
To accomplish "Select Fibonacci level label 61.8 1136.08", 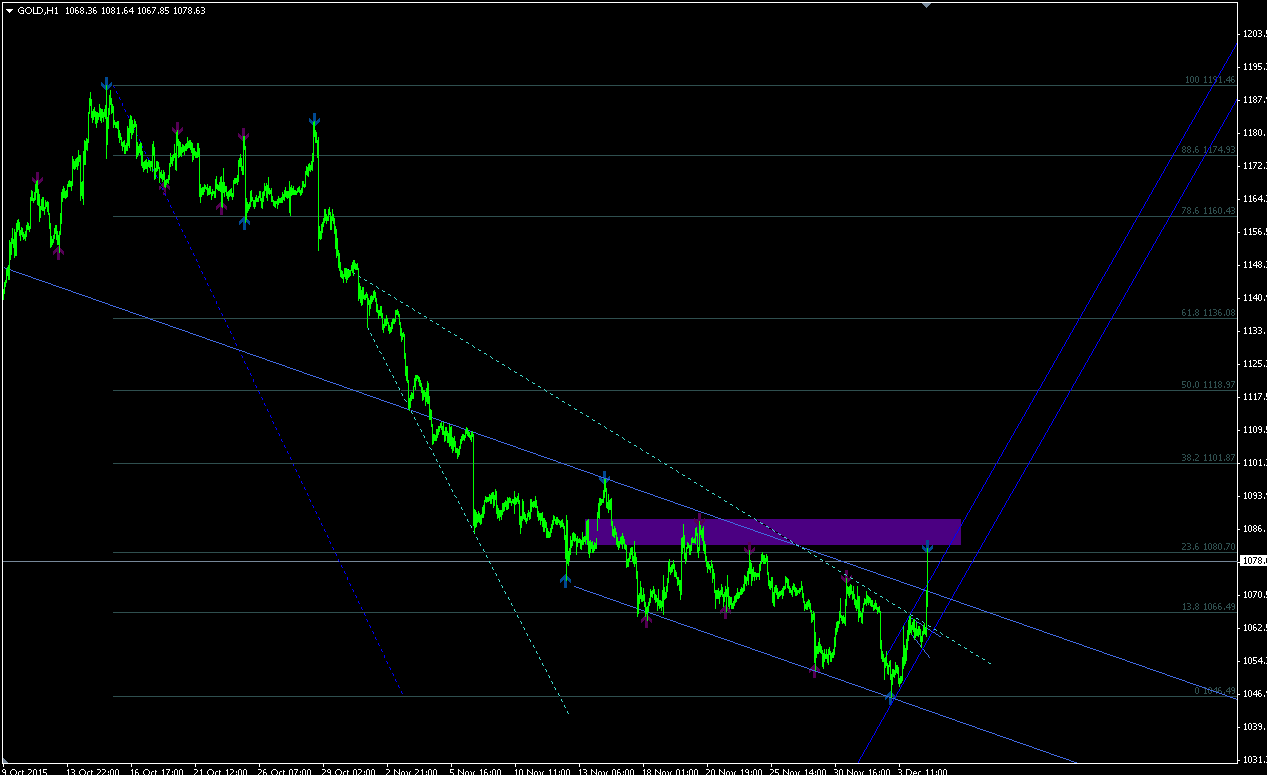I will point(1208,313).
